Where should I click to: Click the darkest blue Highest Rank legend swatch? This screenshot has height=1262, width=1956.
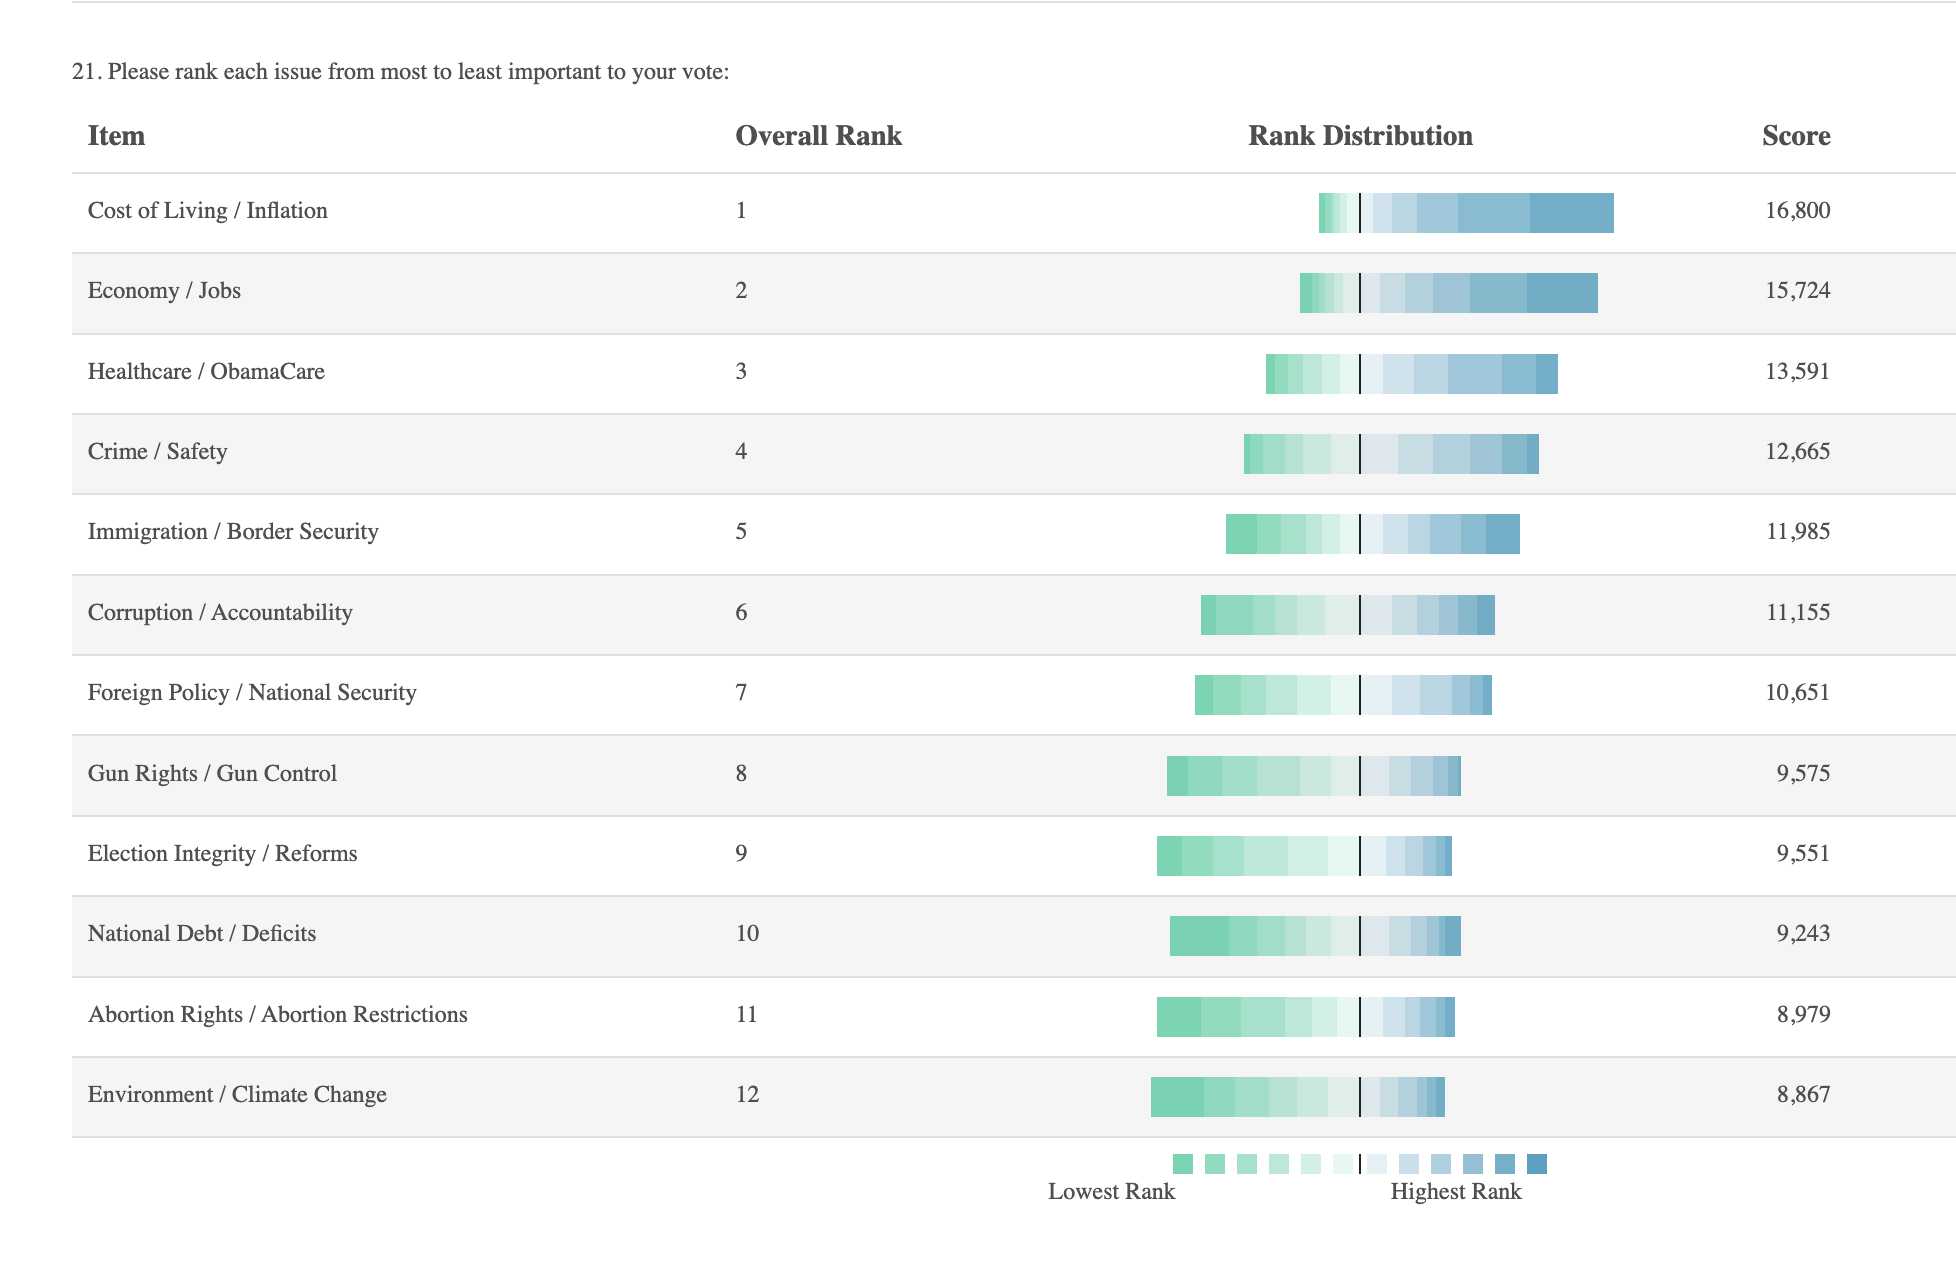click(x=1537, y=1163)
